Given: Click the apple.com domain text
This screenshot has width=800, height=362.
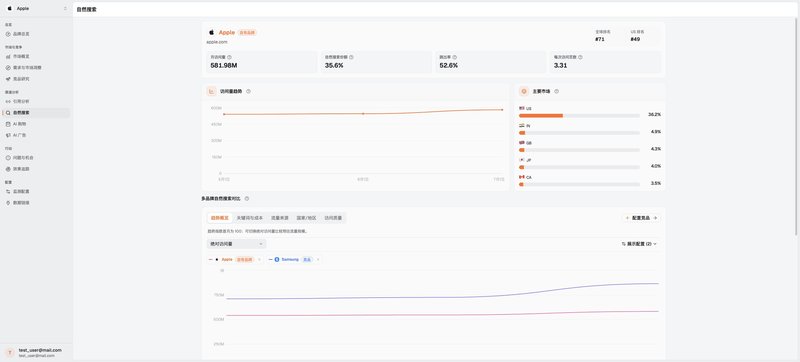Looking at the screenshot, I should [x=217, y=42].
